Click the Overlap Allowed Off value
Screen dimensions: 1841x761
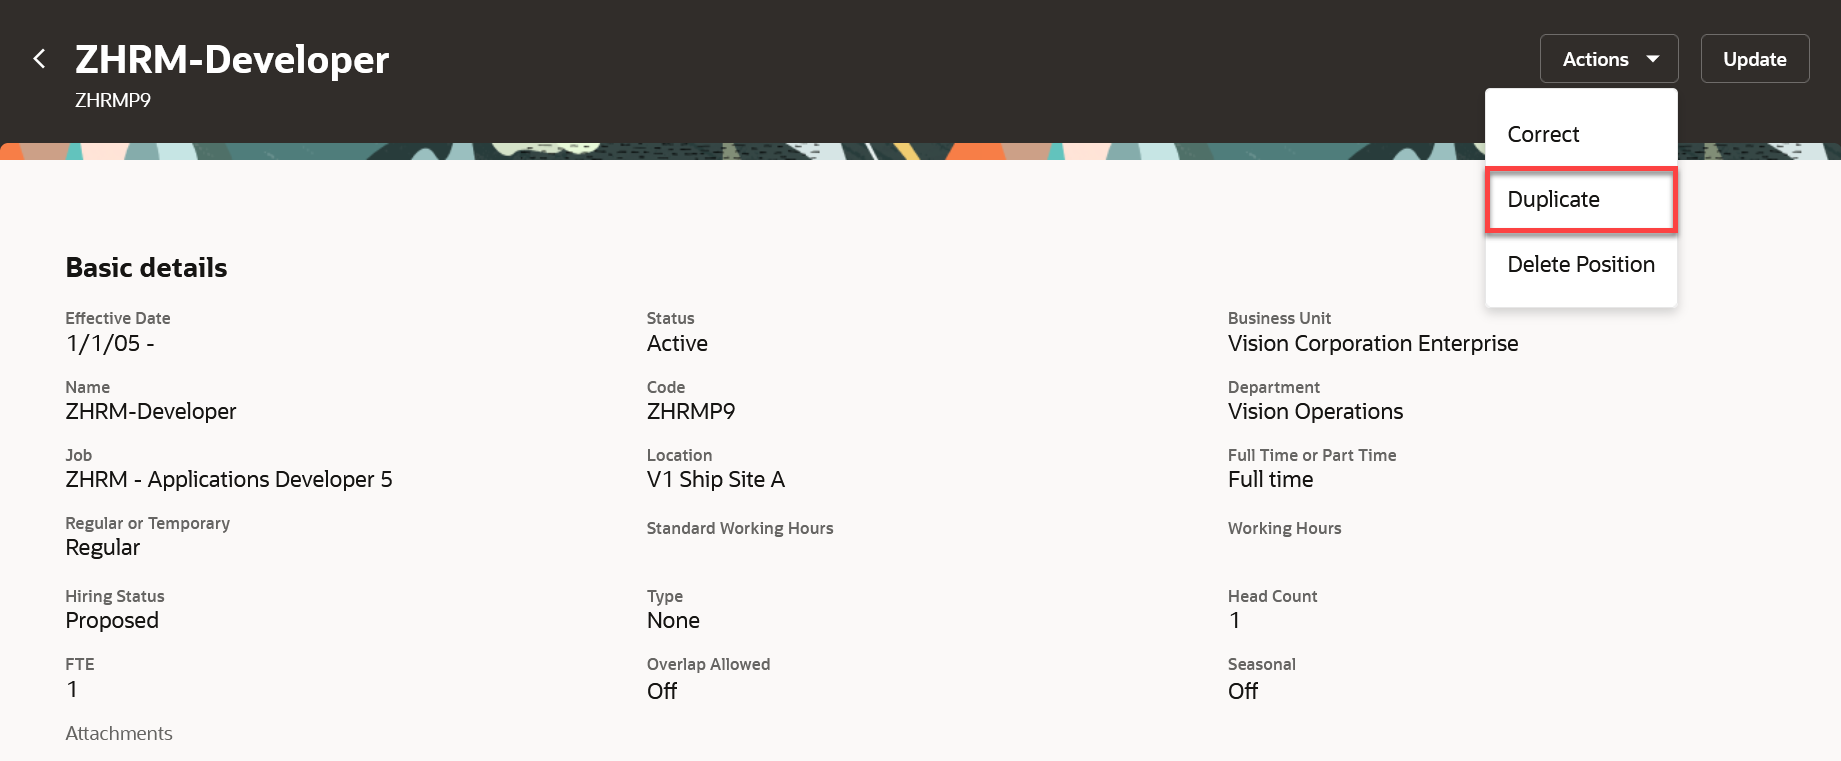[x=662, y=691]
